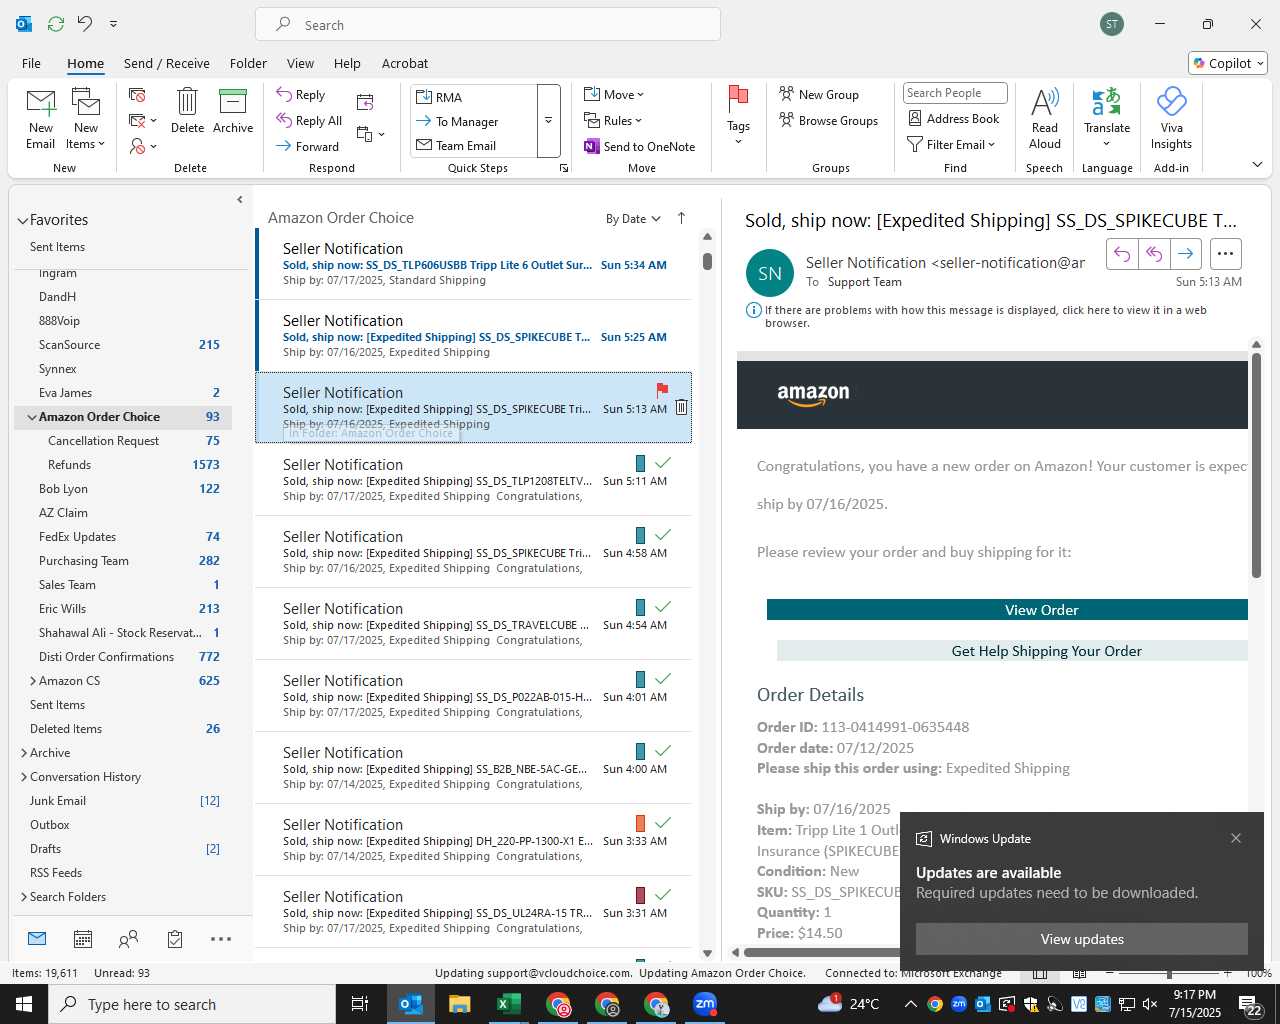The height and width of the screenshot is (1024, 1280).
Task: Open the Address Book
Action: coord(953,119)
